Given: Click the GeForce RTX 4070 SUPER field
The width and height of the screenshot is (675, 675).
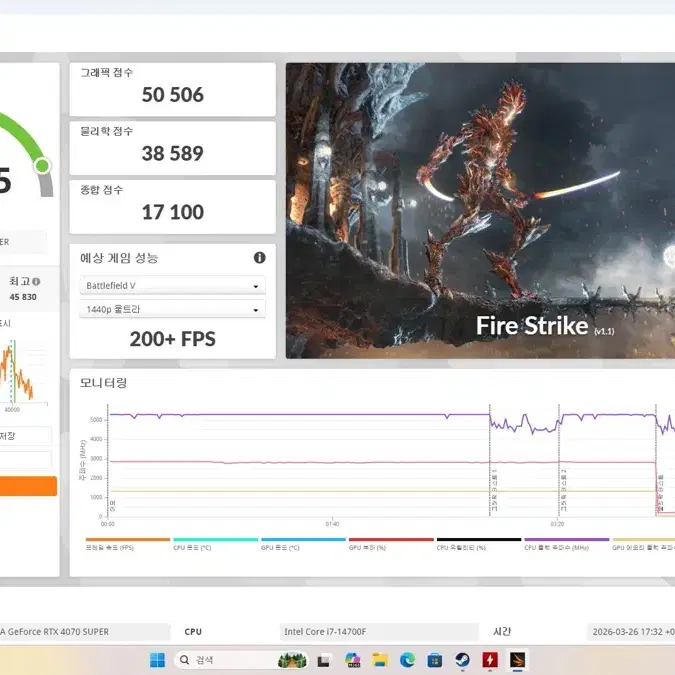Looking at the screenshot, I should click(x=84, y=632).
